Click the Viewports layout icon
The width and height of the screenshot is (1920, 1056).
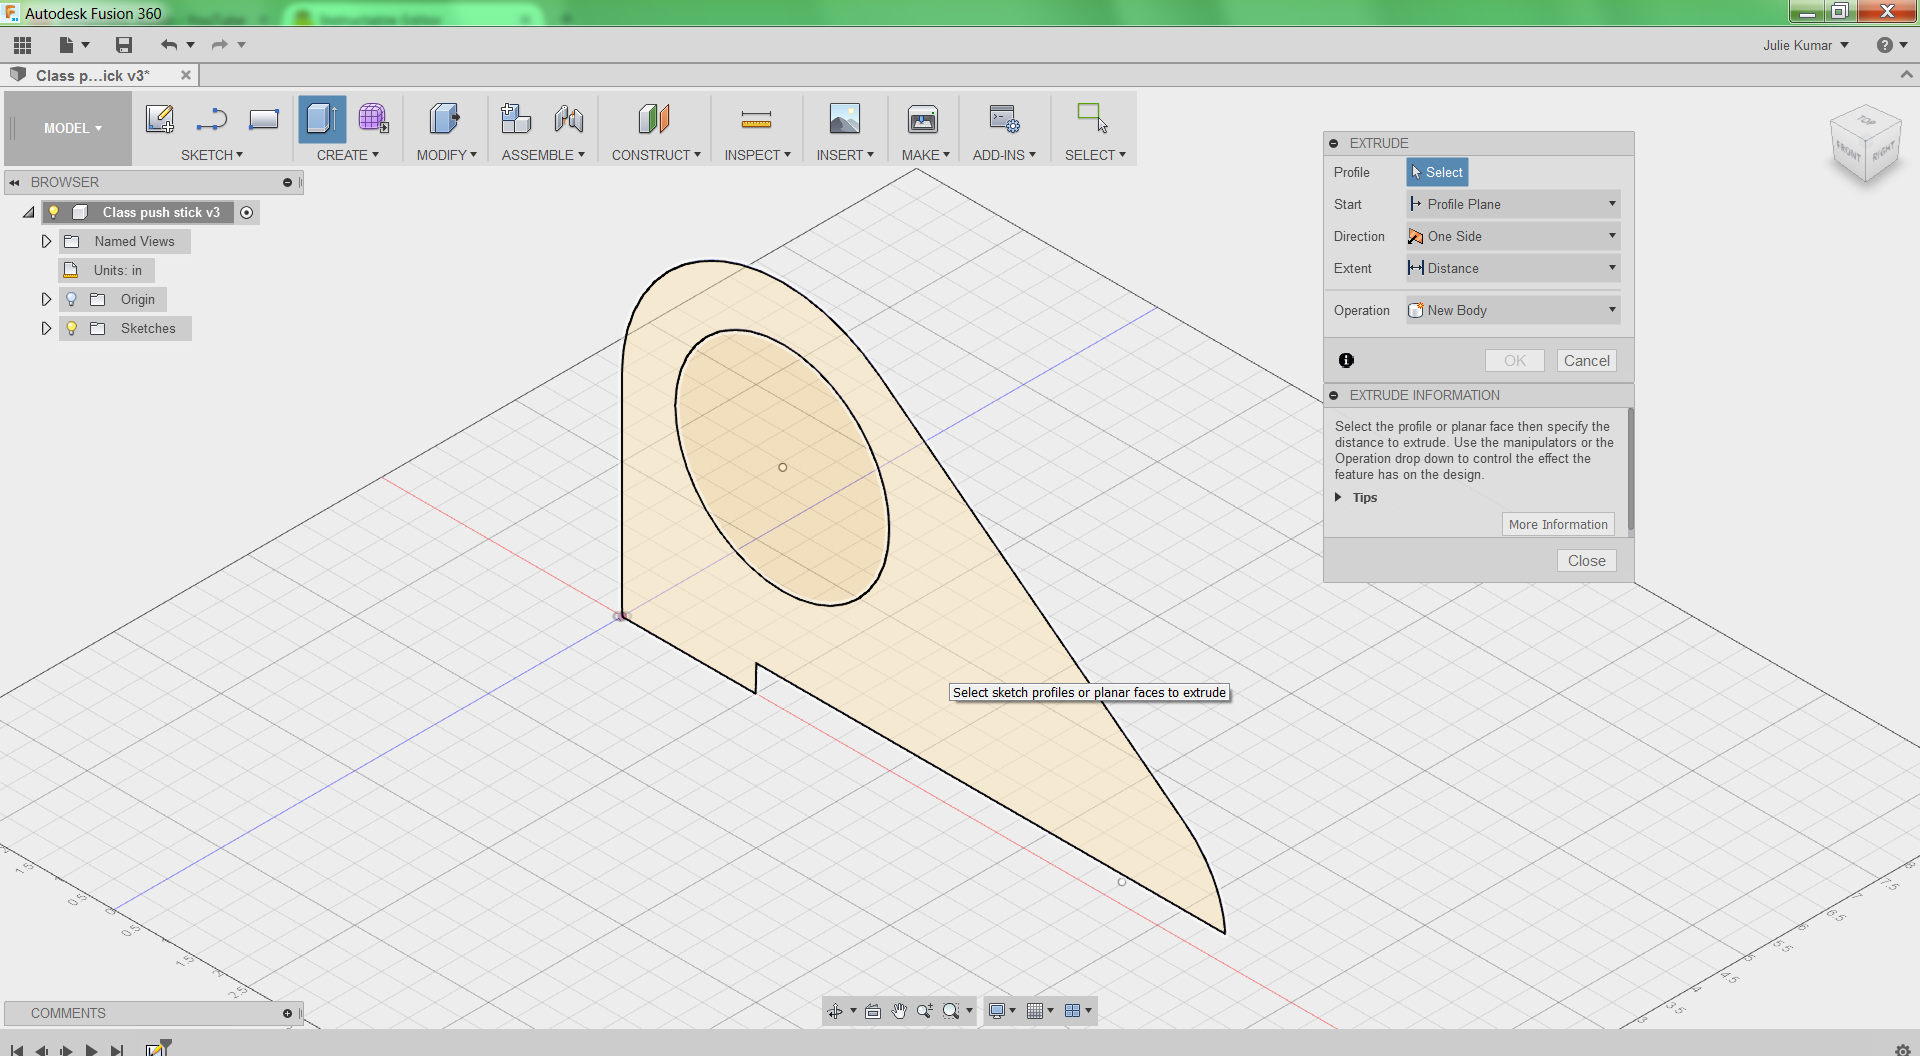pos(1073,1011)
